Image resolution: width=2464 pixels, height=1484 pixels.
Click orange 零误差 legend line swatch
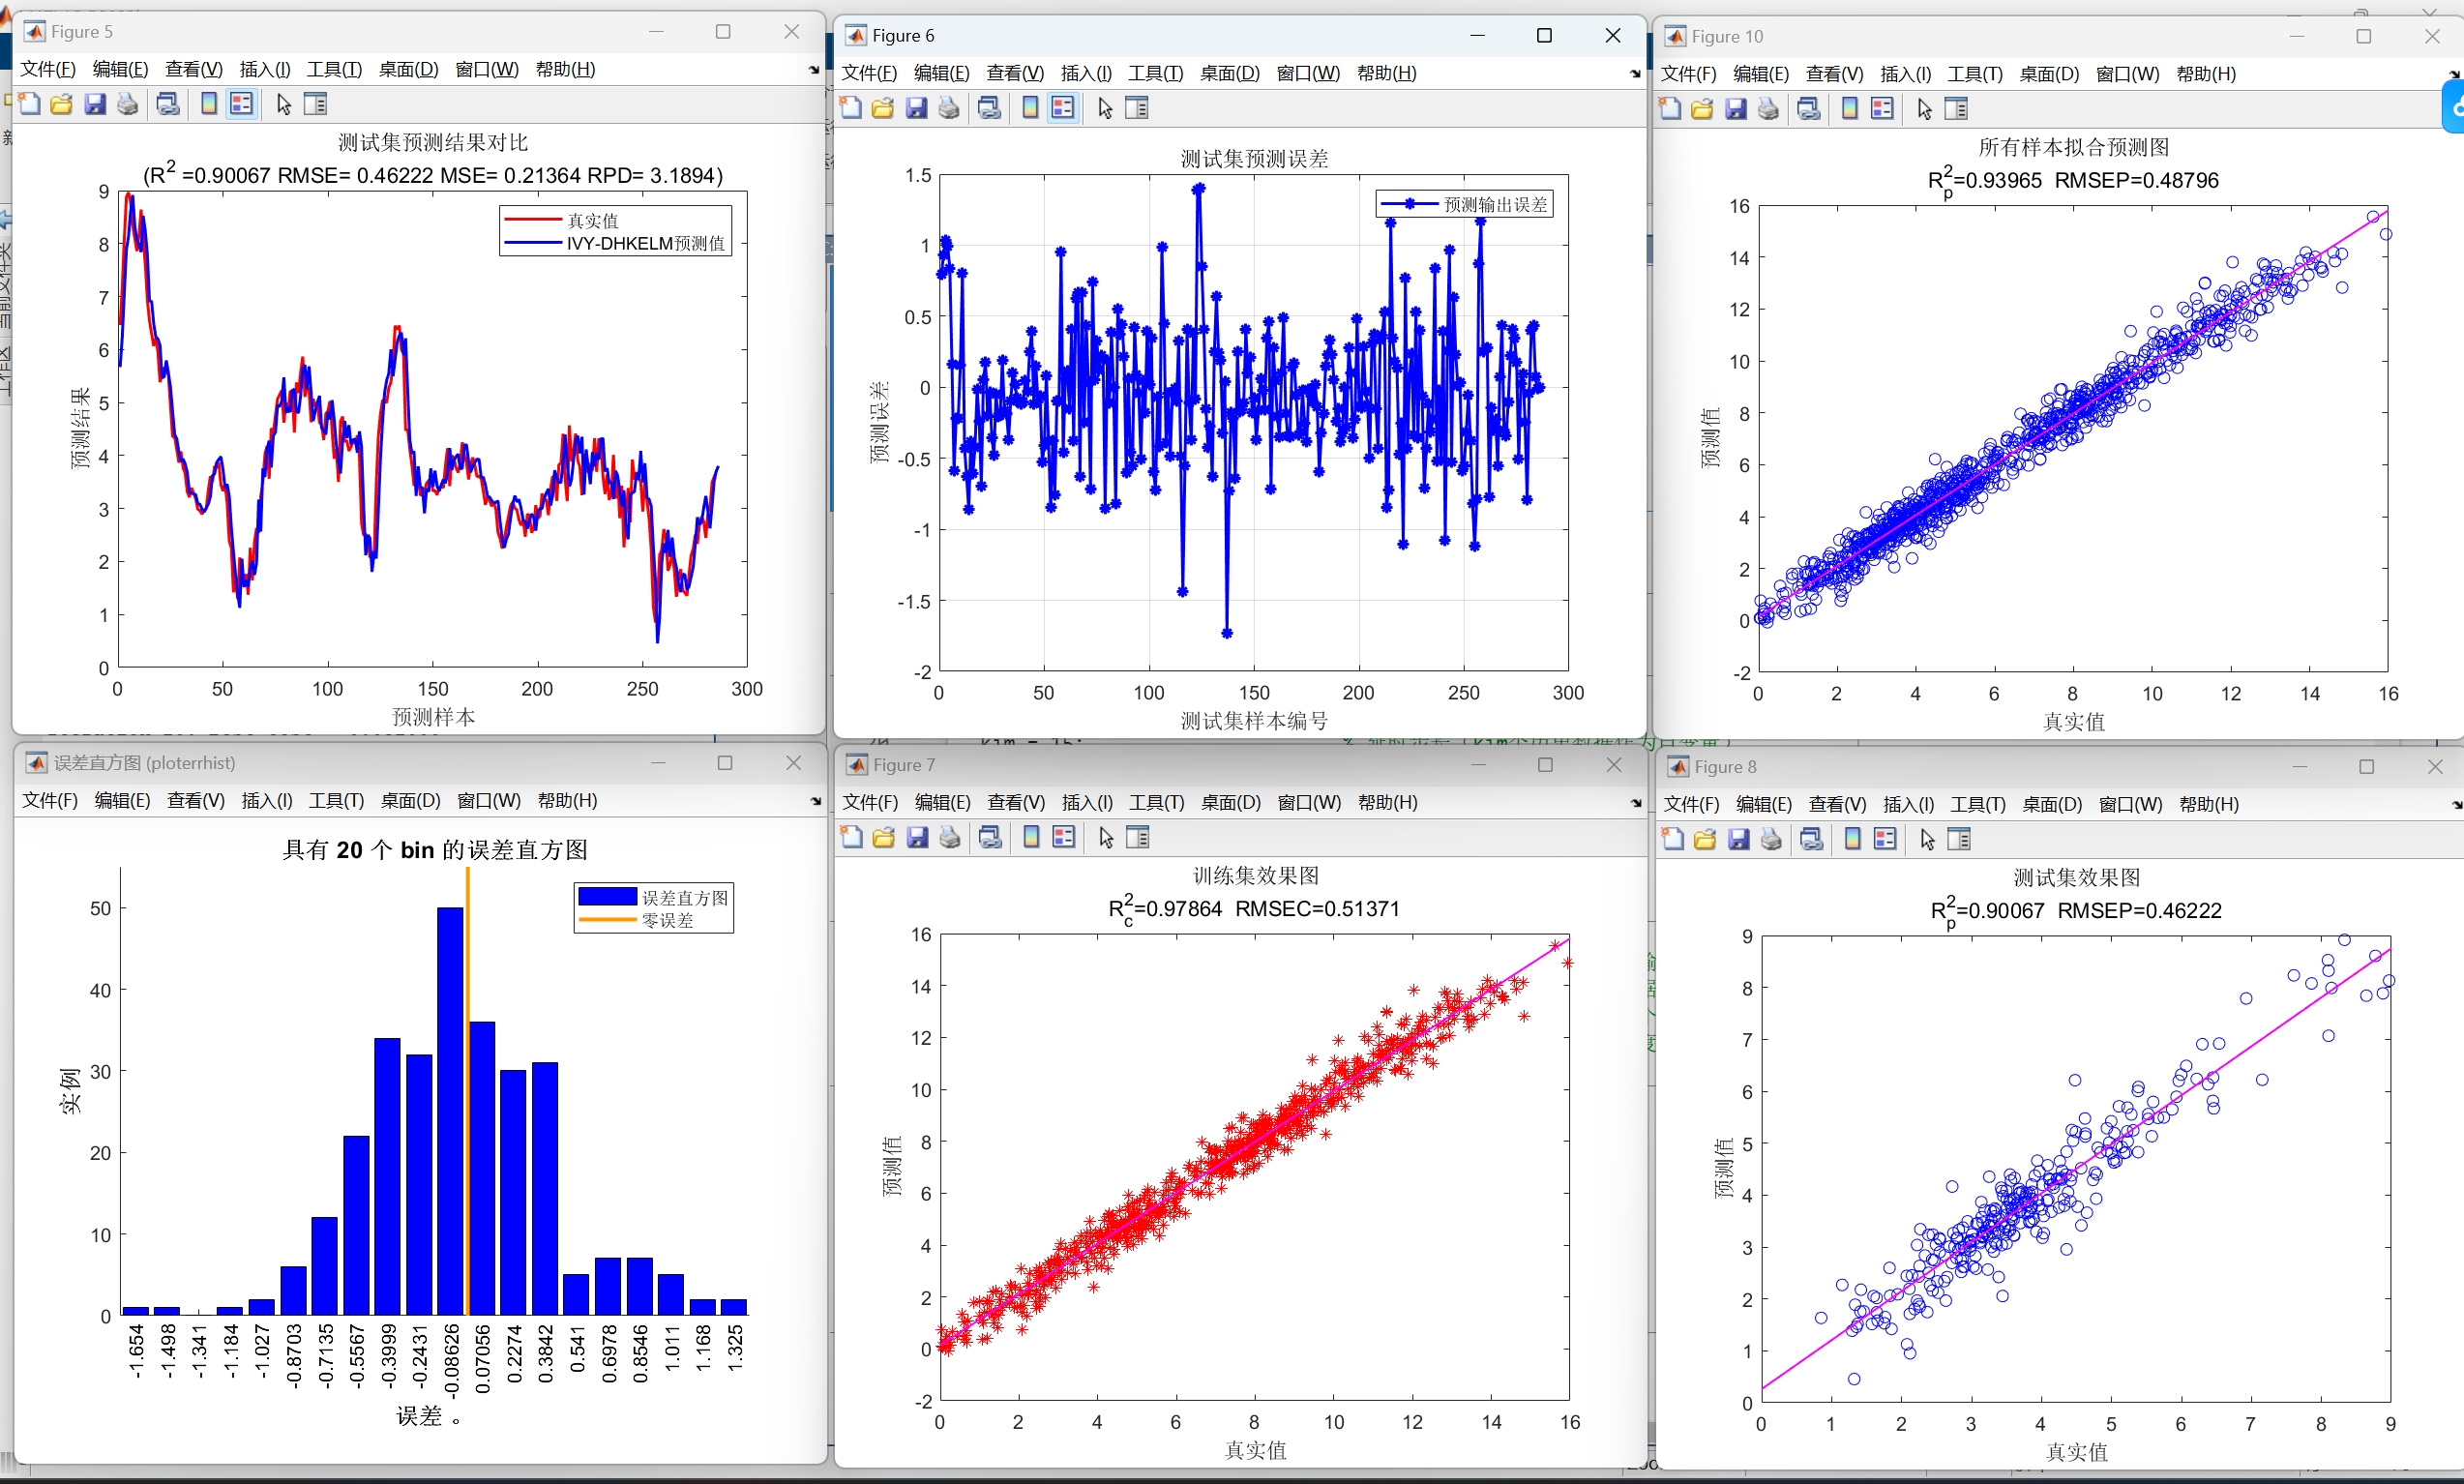tap(607, 920)
